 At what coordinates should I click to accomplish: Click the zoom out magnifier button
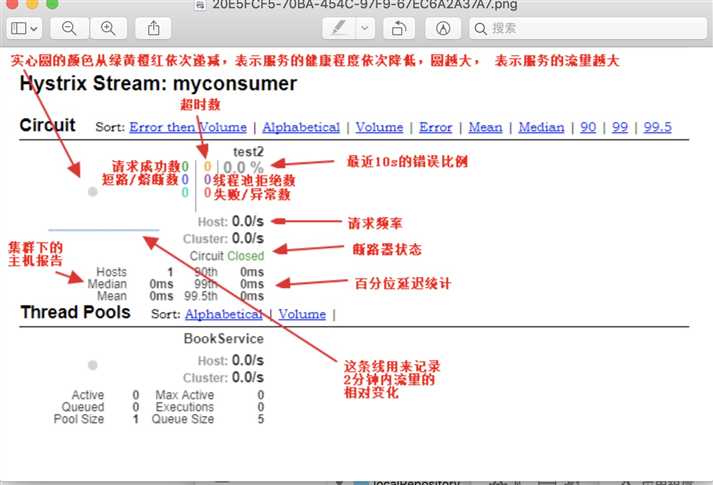tap(69, 29)
